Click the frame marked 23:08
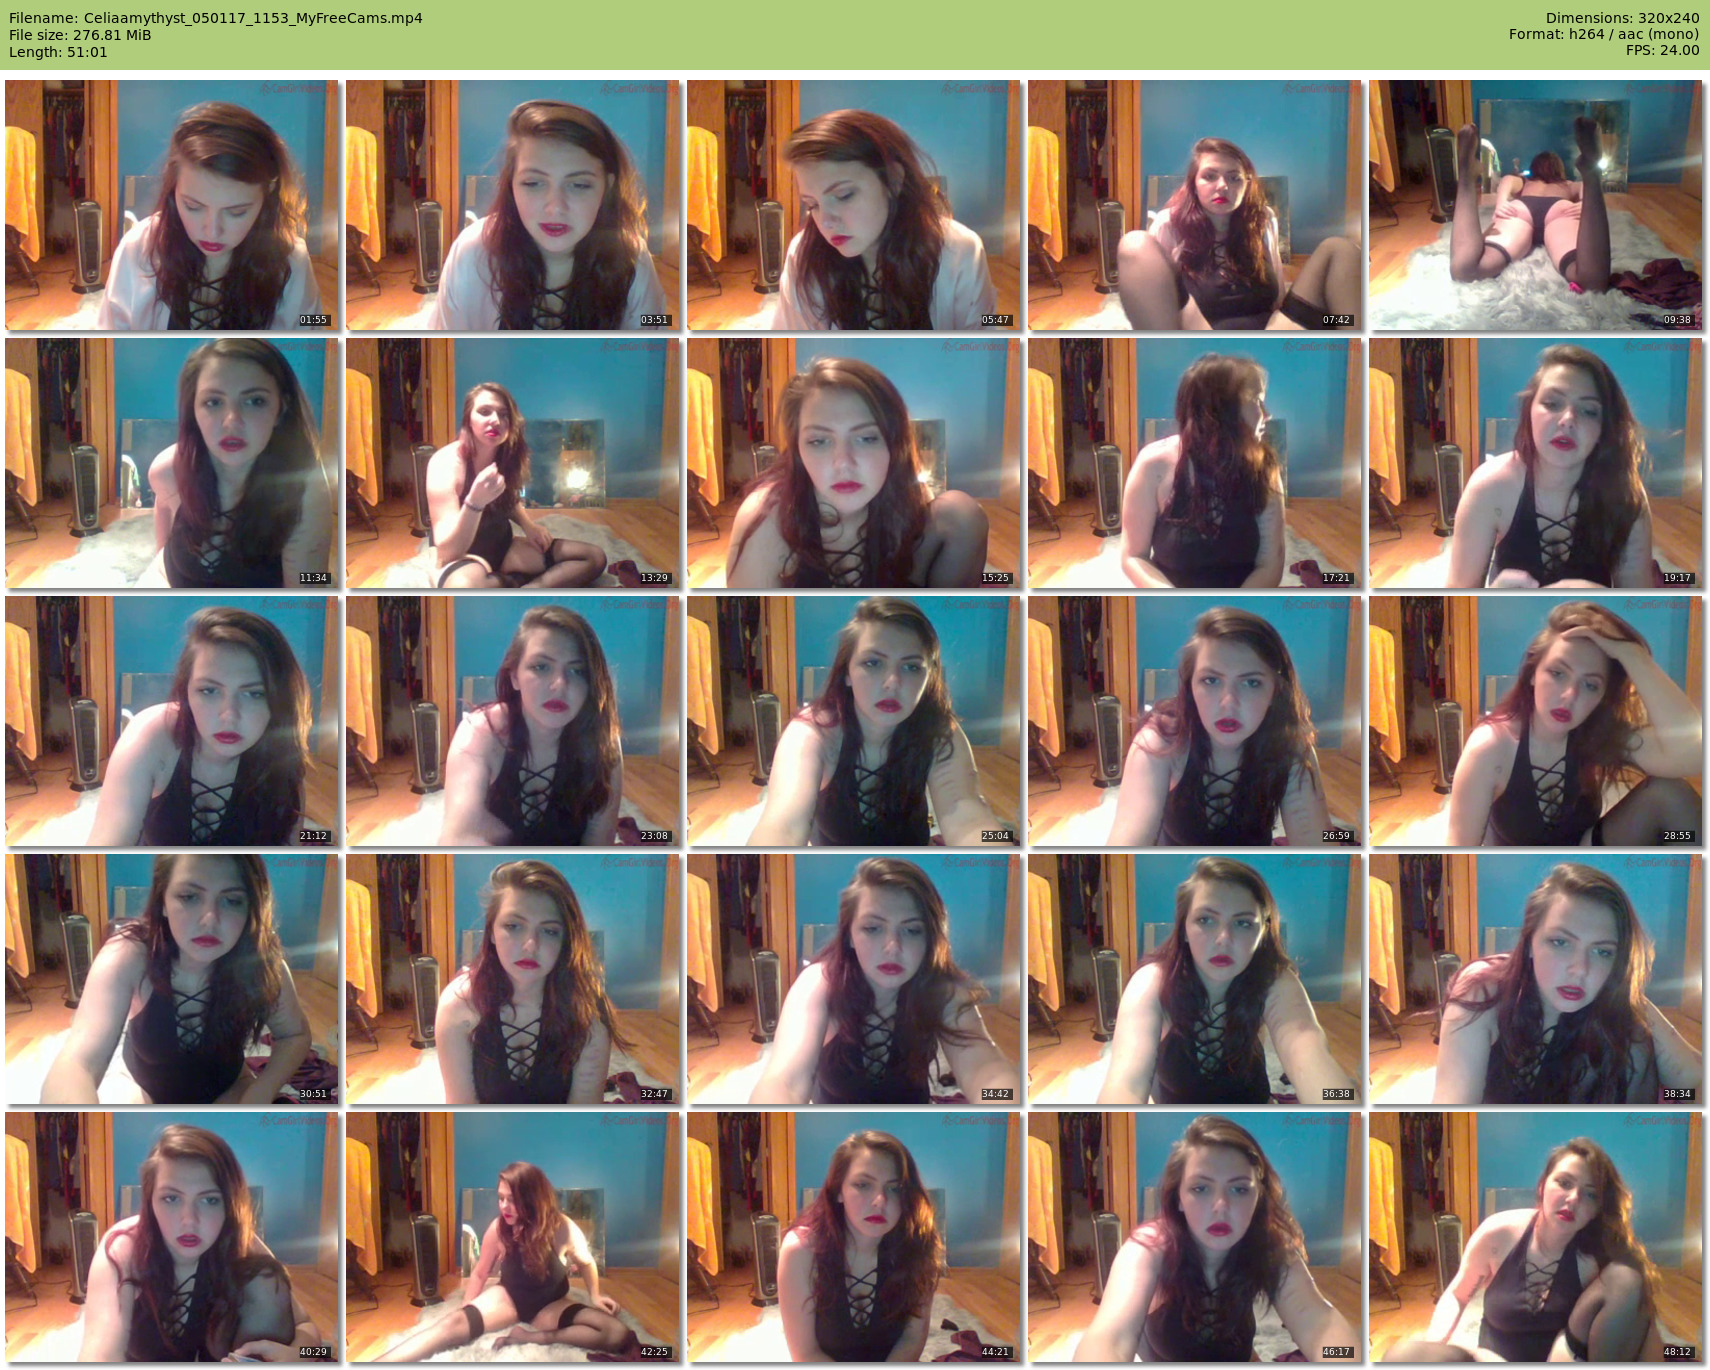This screenshot has width=1710, height=1370. pos(513,721)
